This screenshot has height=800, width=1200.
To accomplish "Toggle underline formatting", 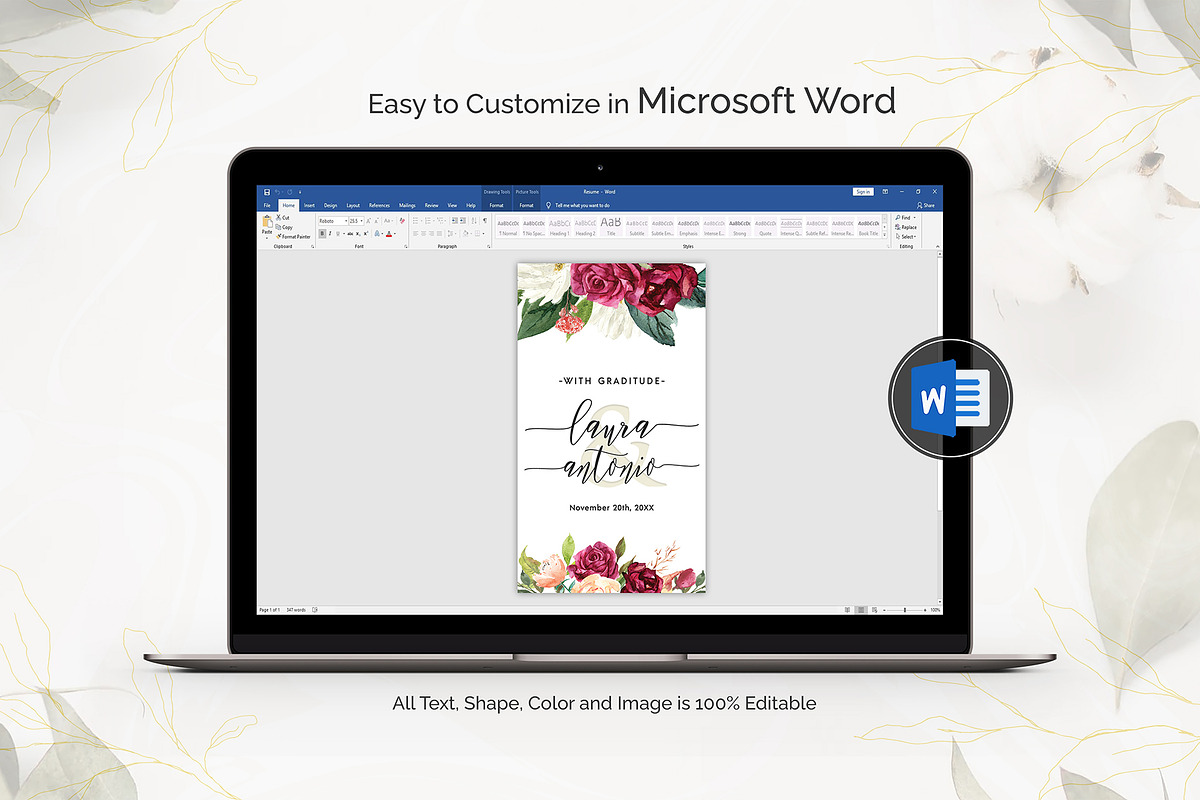I will click(339, 233).
